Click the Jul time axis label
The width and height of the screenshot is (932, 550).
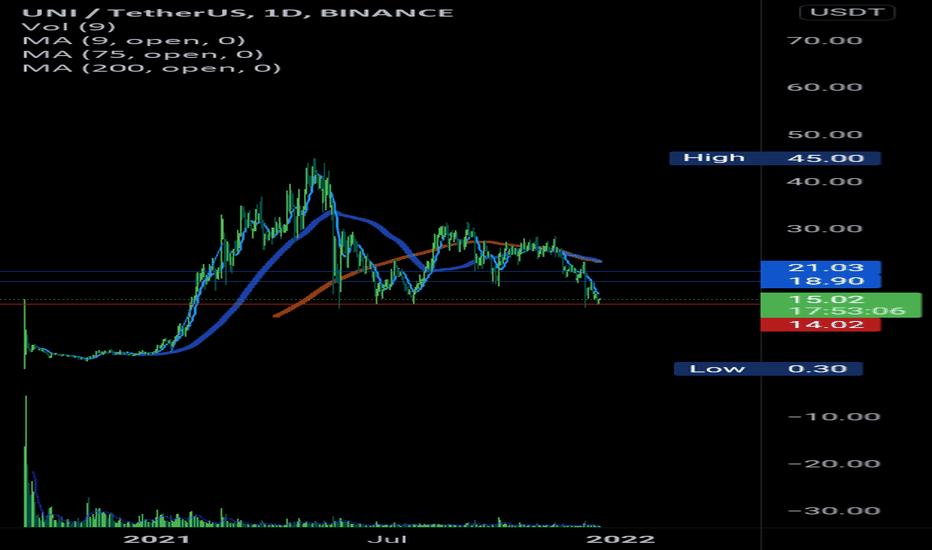point(387,539)
